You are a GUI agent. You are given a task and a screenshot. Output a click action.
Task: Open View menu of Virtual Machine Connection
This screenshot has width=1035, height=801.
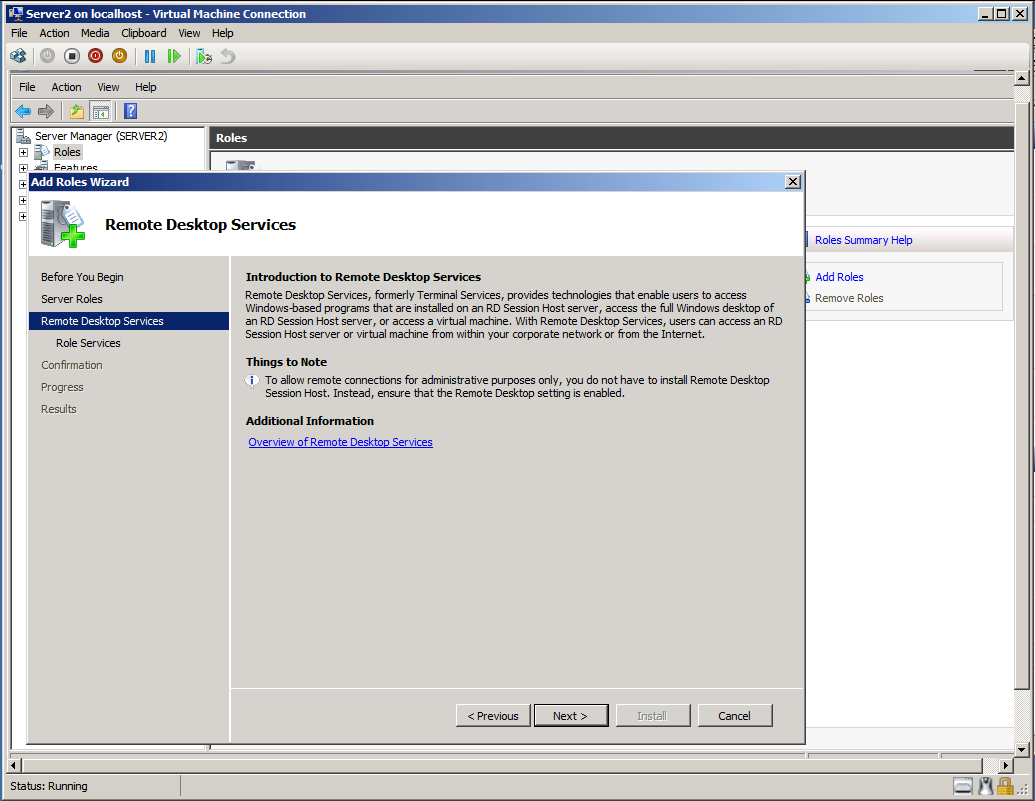[x=189, y=33]
